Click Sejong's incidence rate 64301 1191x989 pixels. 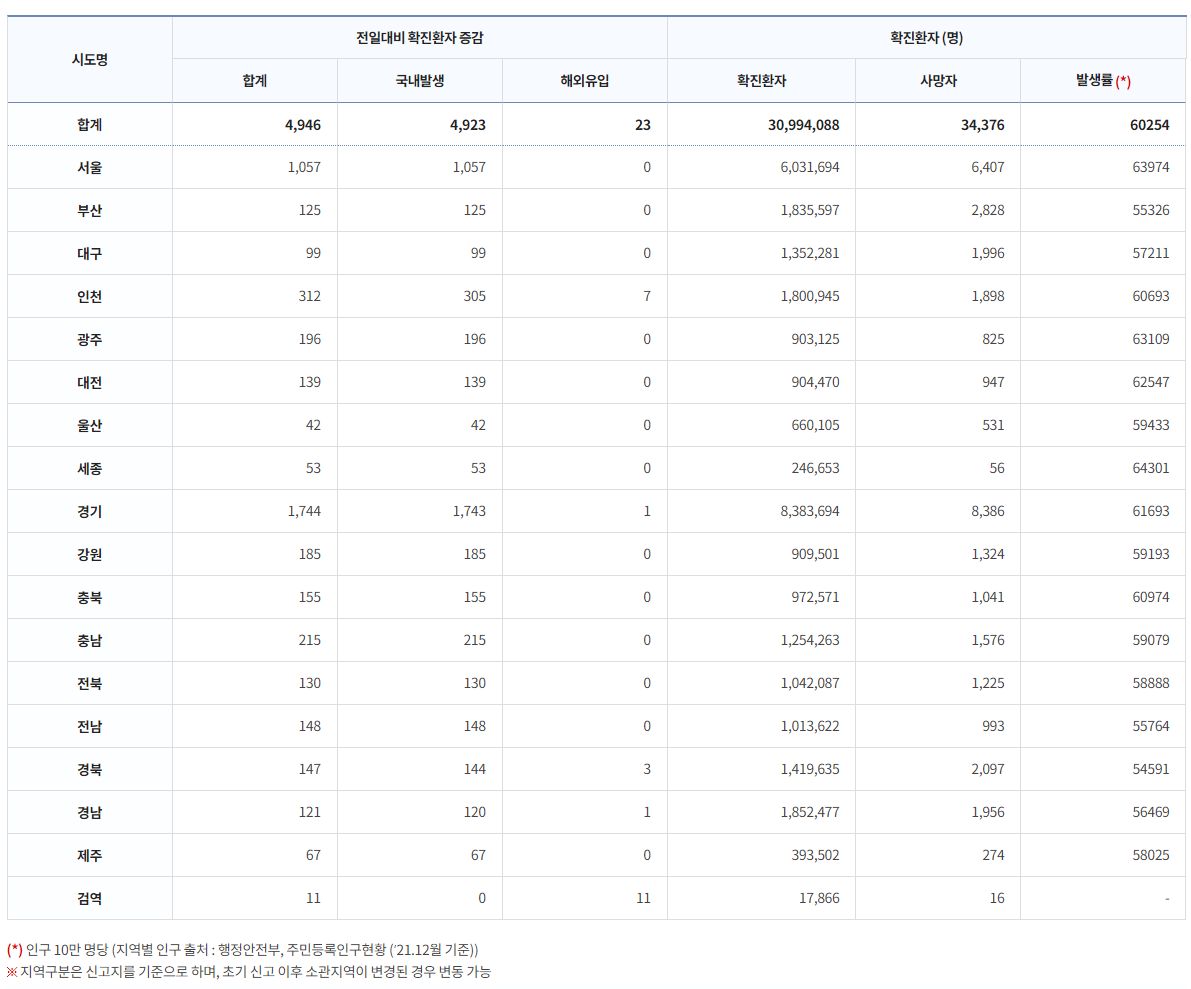1151,468
